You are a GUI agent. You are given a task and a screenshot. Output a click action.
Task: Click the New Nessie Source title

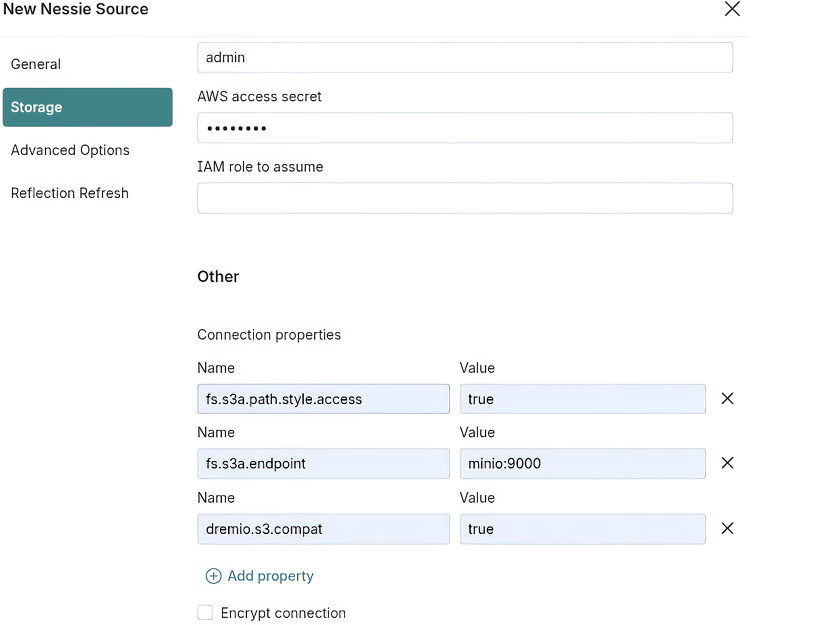click(76, 9)
